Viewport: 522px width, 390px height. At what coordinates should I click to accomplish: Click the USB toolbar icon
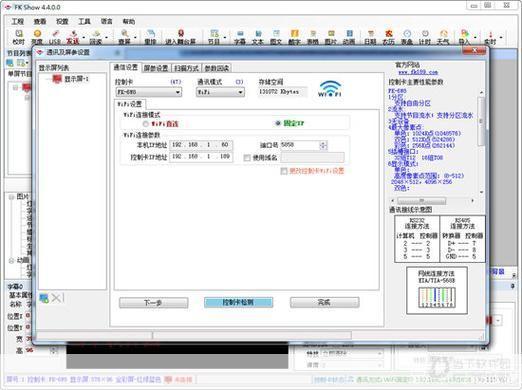tap(55, 37)
